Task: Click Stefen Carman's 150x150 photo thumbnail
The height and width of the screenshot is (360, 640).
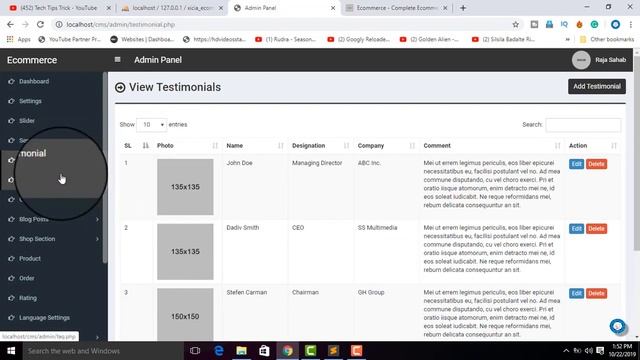Action: click(185, 314)
